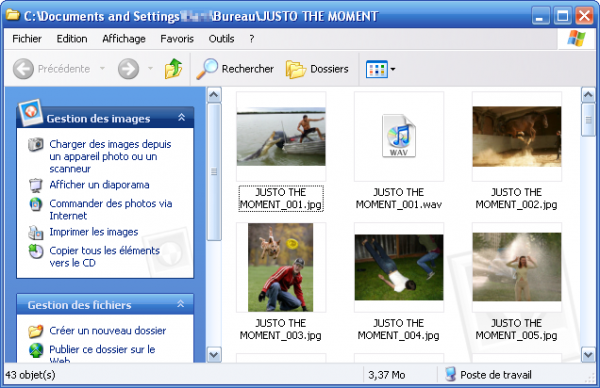Click Copier tous les éléments vers le CD
Viewport: 600px width, 388px height.
(x=104, y=257)
